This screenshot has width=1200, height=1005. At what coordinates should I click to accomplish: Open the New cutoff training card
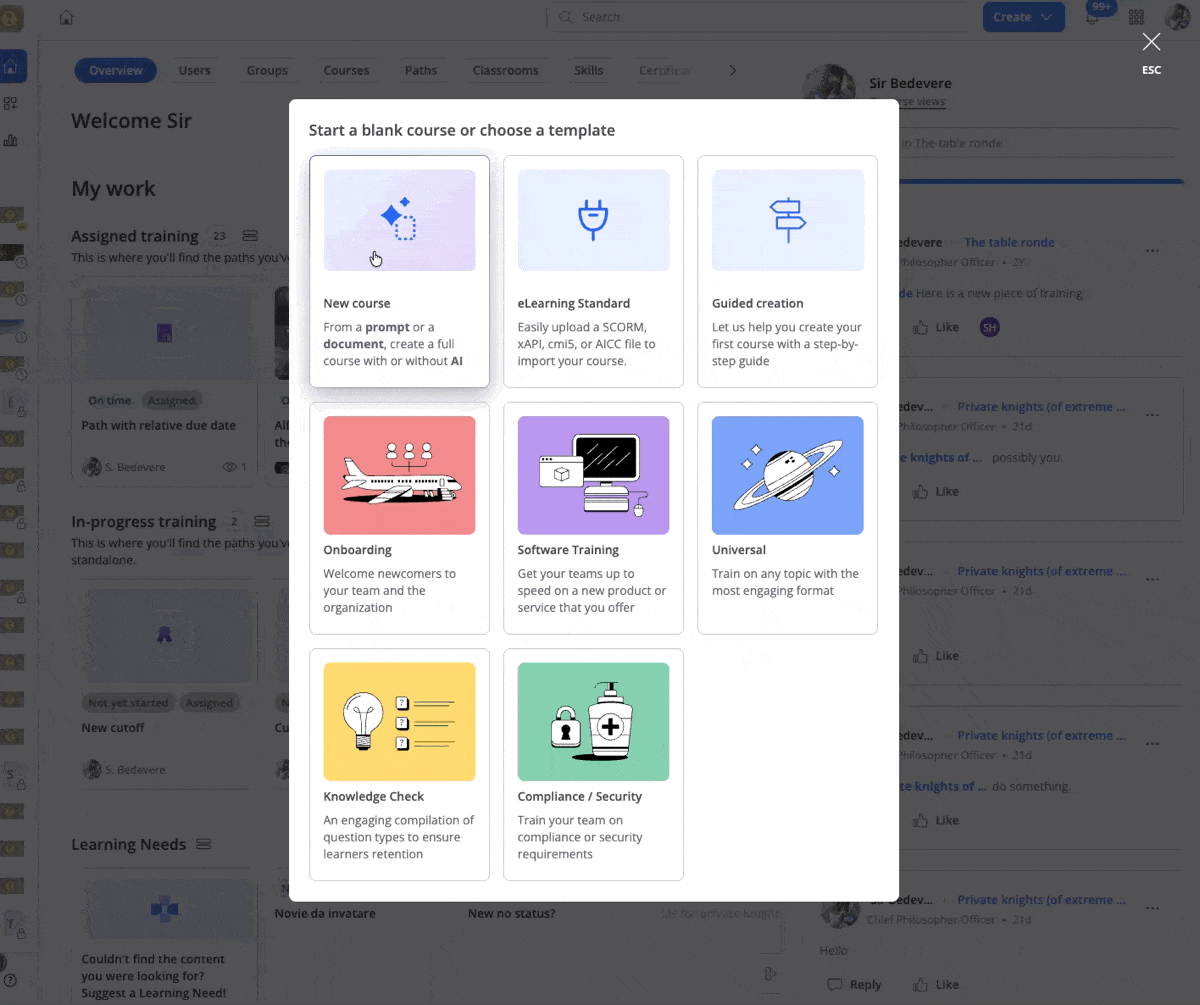coord(165,684)
